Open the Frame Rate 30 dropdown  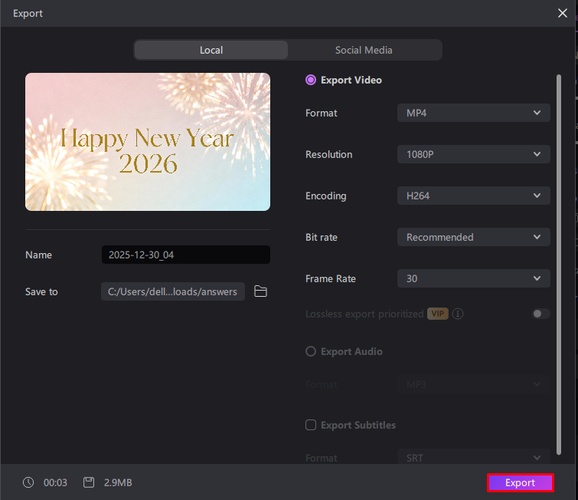473,278
